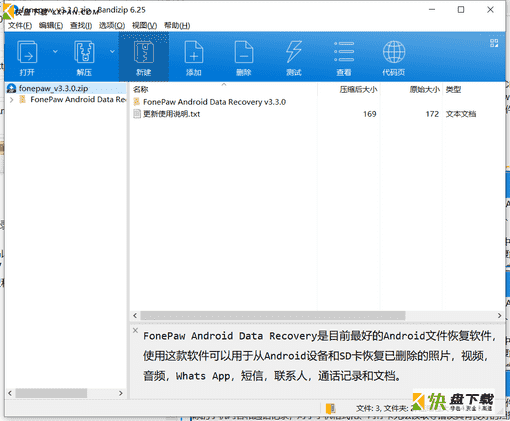Minimize the Bandizip window
This screenshot has width=510, height=421.
tap(432, 10)
